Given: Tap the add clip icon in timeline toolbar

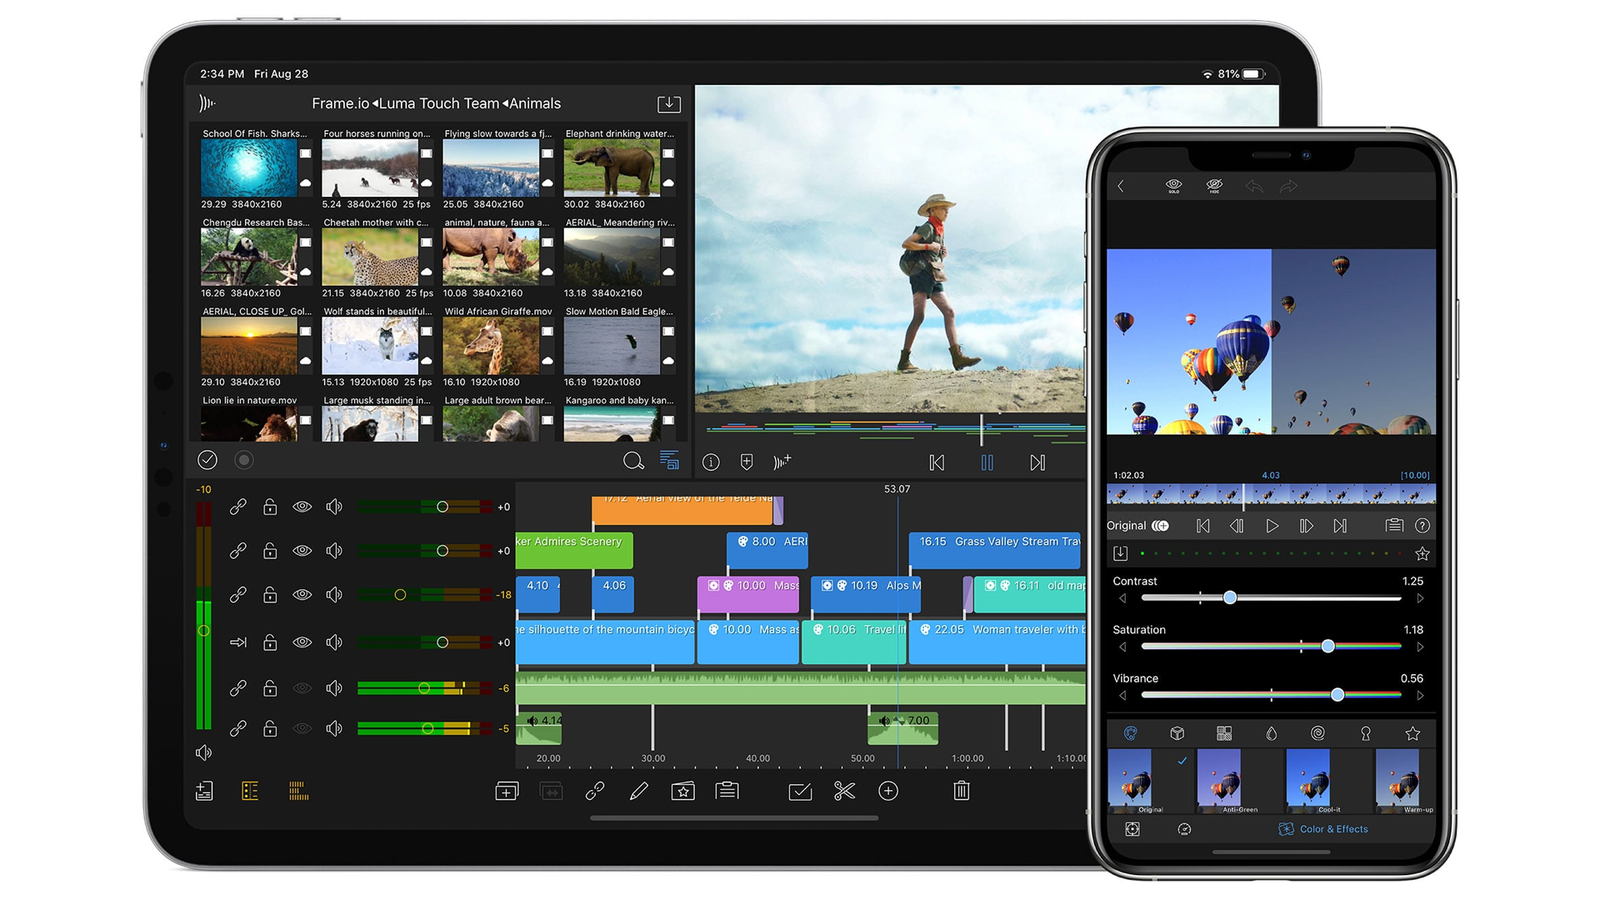Looking at the screenshot, I should click(507, 791).
